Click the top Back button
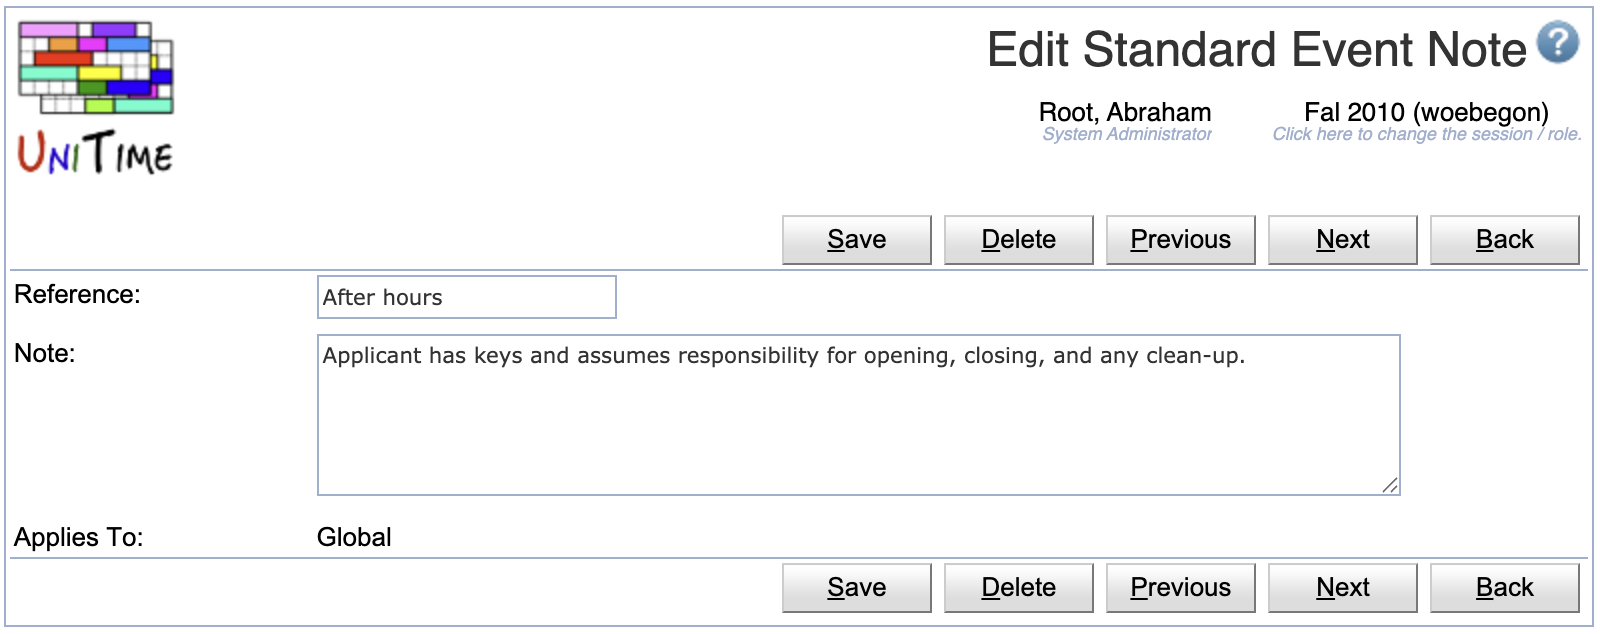Image resolution: width=1600 pixels, height=634 pixels. coord(1505,240)
